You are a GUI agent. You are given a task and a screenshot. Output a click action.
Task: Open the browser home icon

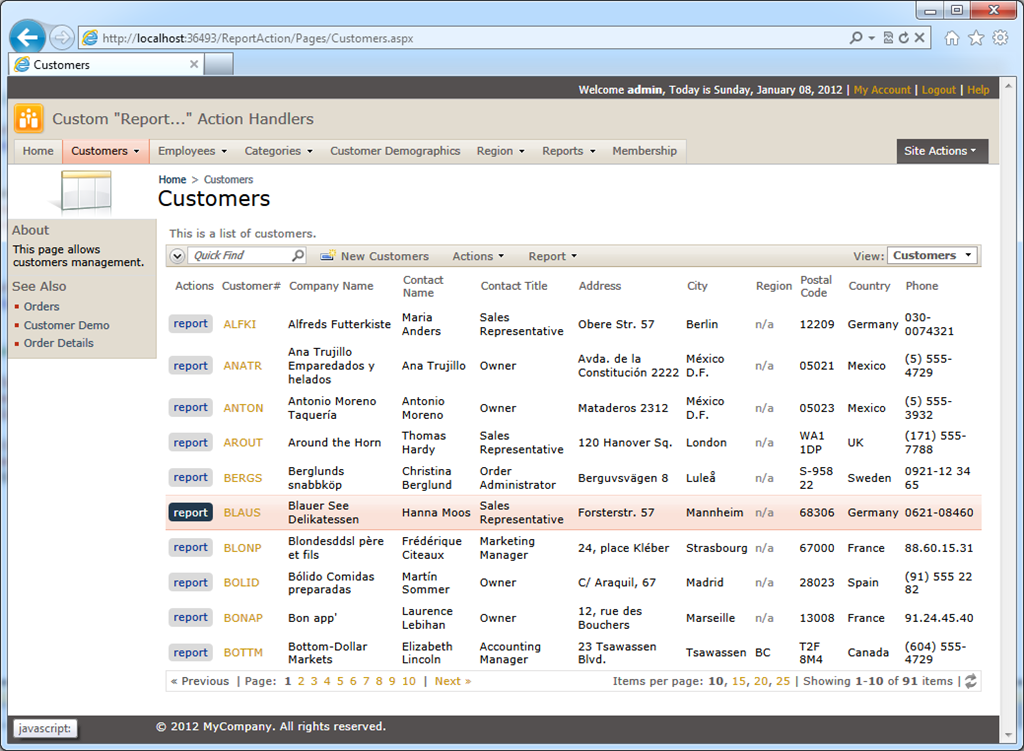pos(952,38)
